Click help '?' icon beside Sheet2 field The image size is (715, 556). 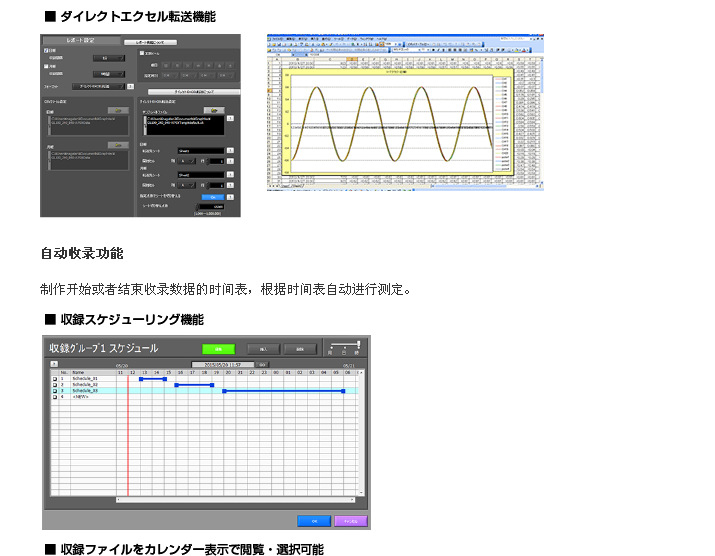point(230,175)
